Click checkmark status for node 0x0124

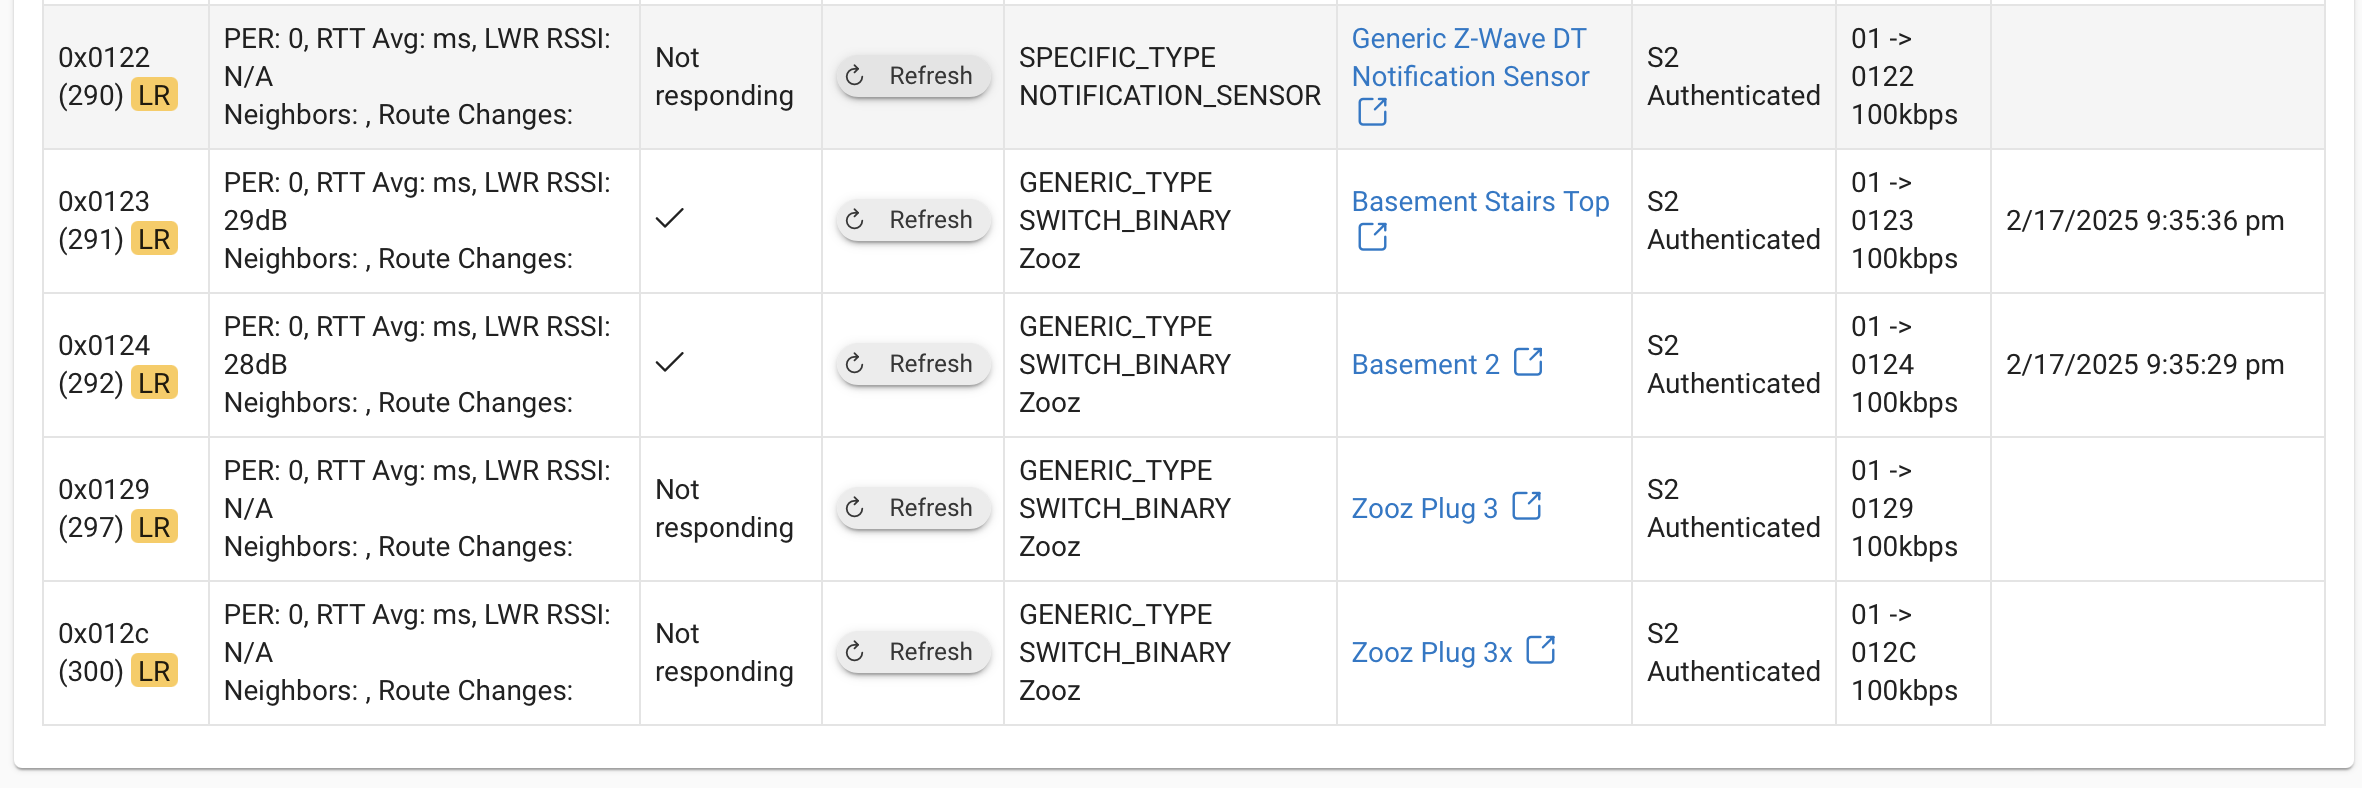pyautogui.click(x=669, y=362)
